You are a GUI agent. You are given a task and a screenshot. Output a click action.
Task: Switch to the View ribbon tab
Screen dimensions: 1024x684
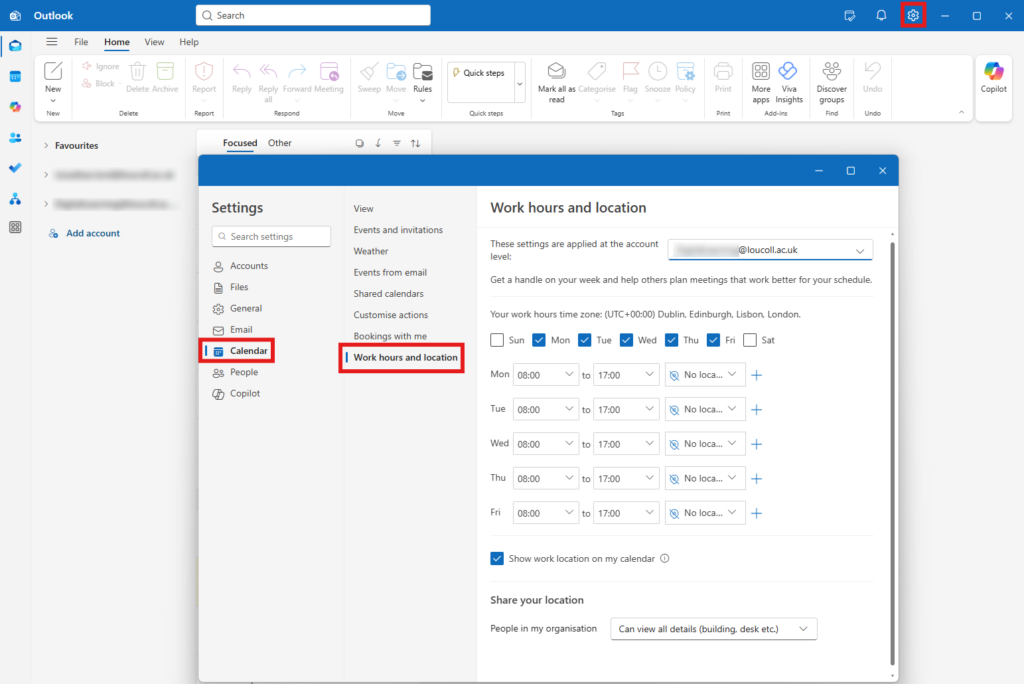154,42
